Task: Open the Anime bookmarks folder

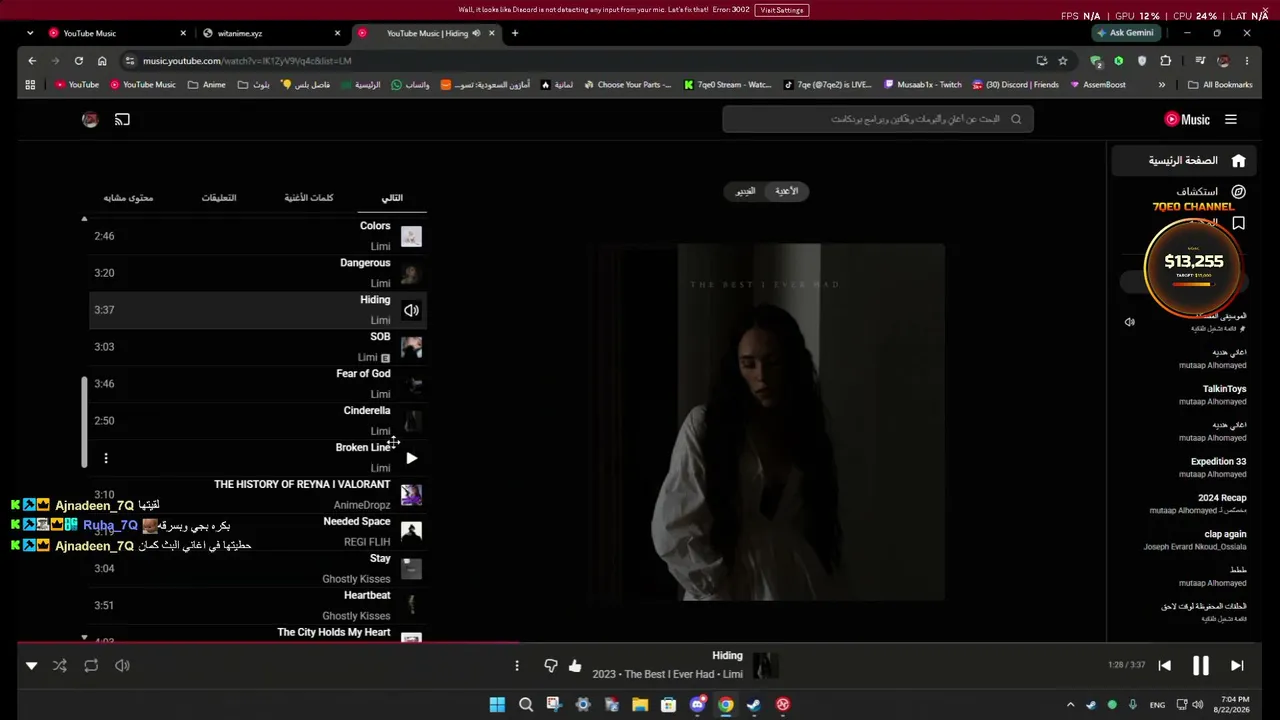Action: [x=207, y=85]
